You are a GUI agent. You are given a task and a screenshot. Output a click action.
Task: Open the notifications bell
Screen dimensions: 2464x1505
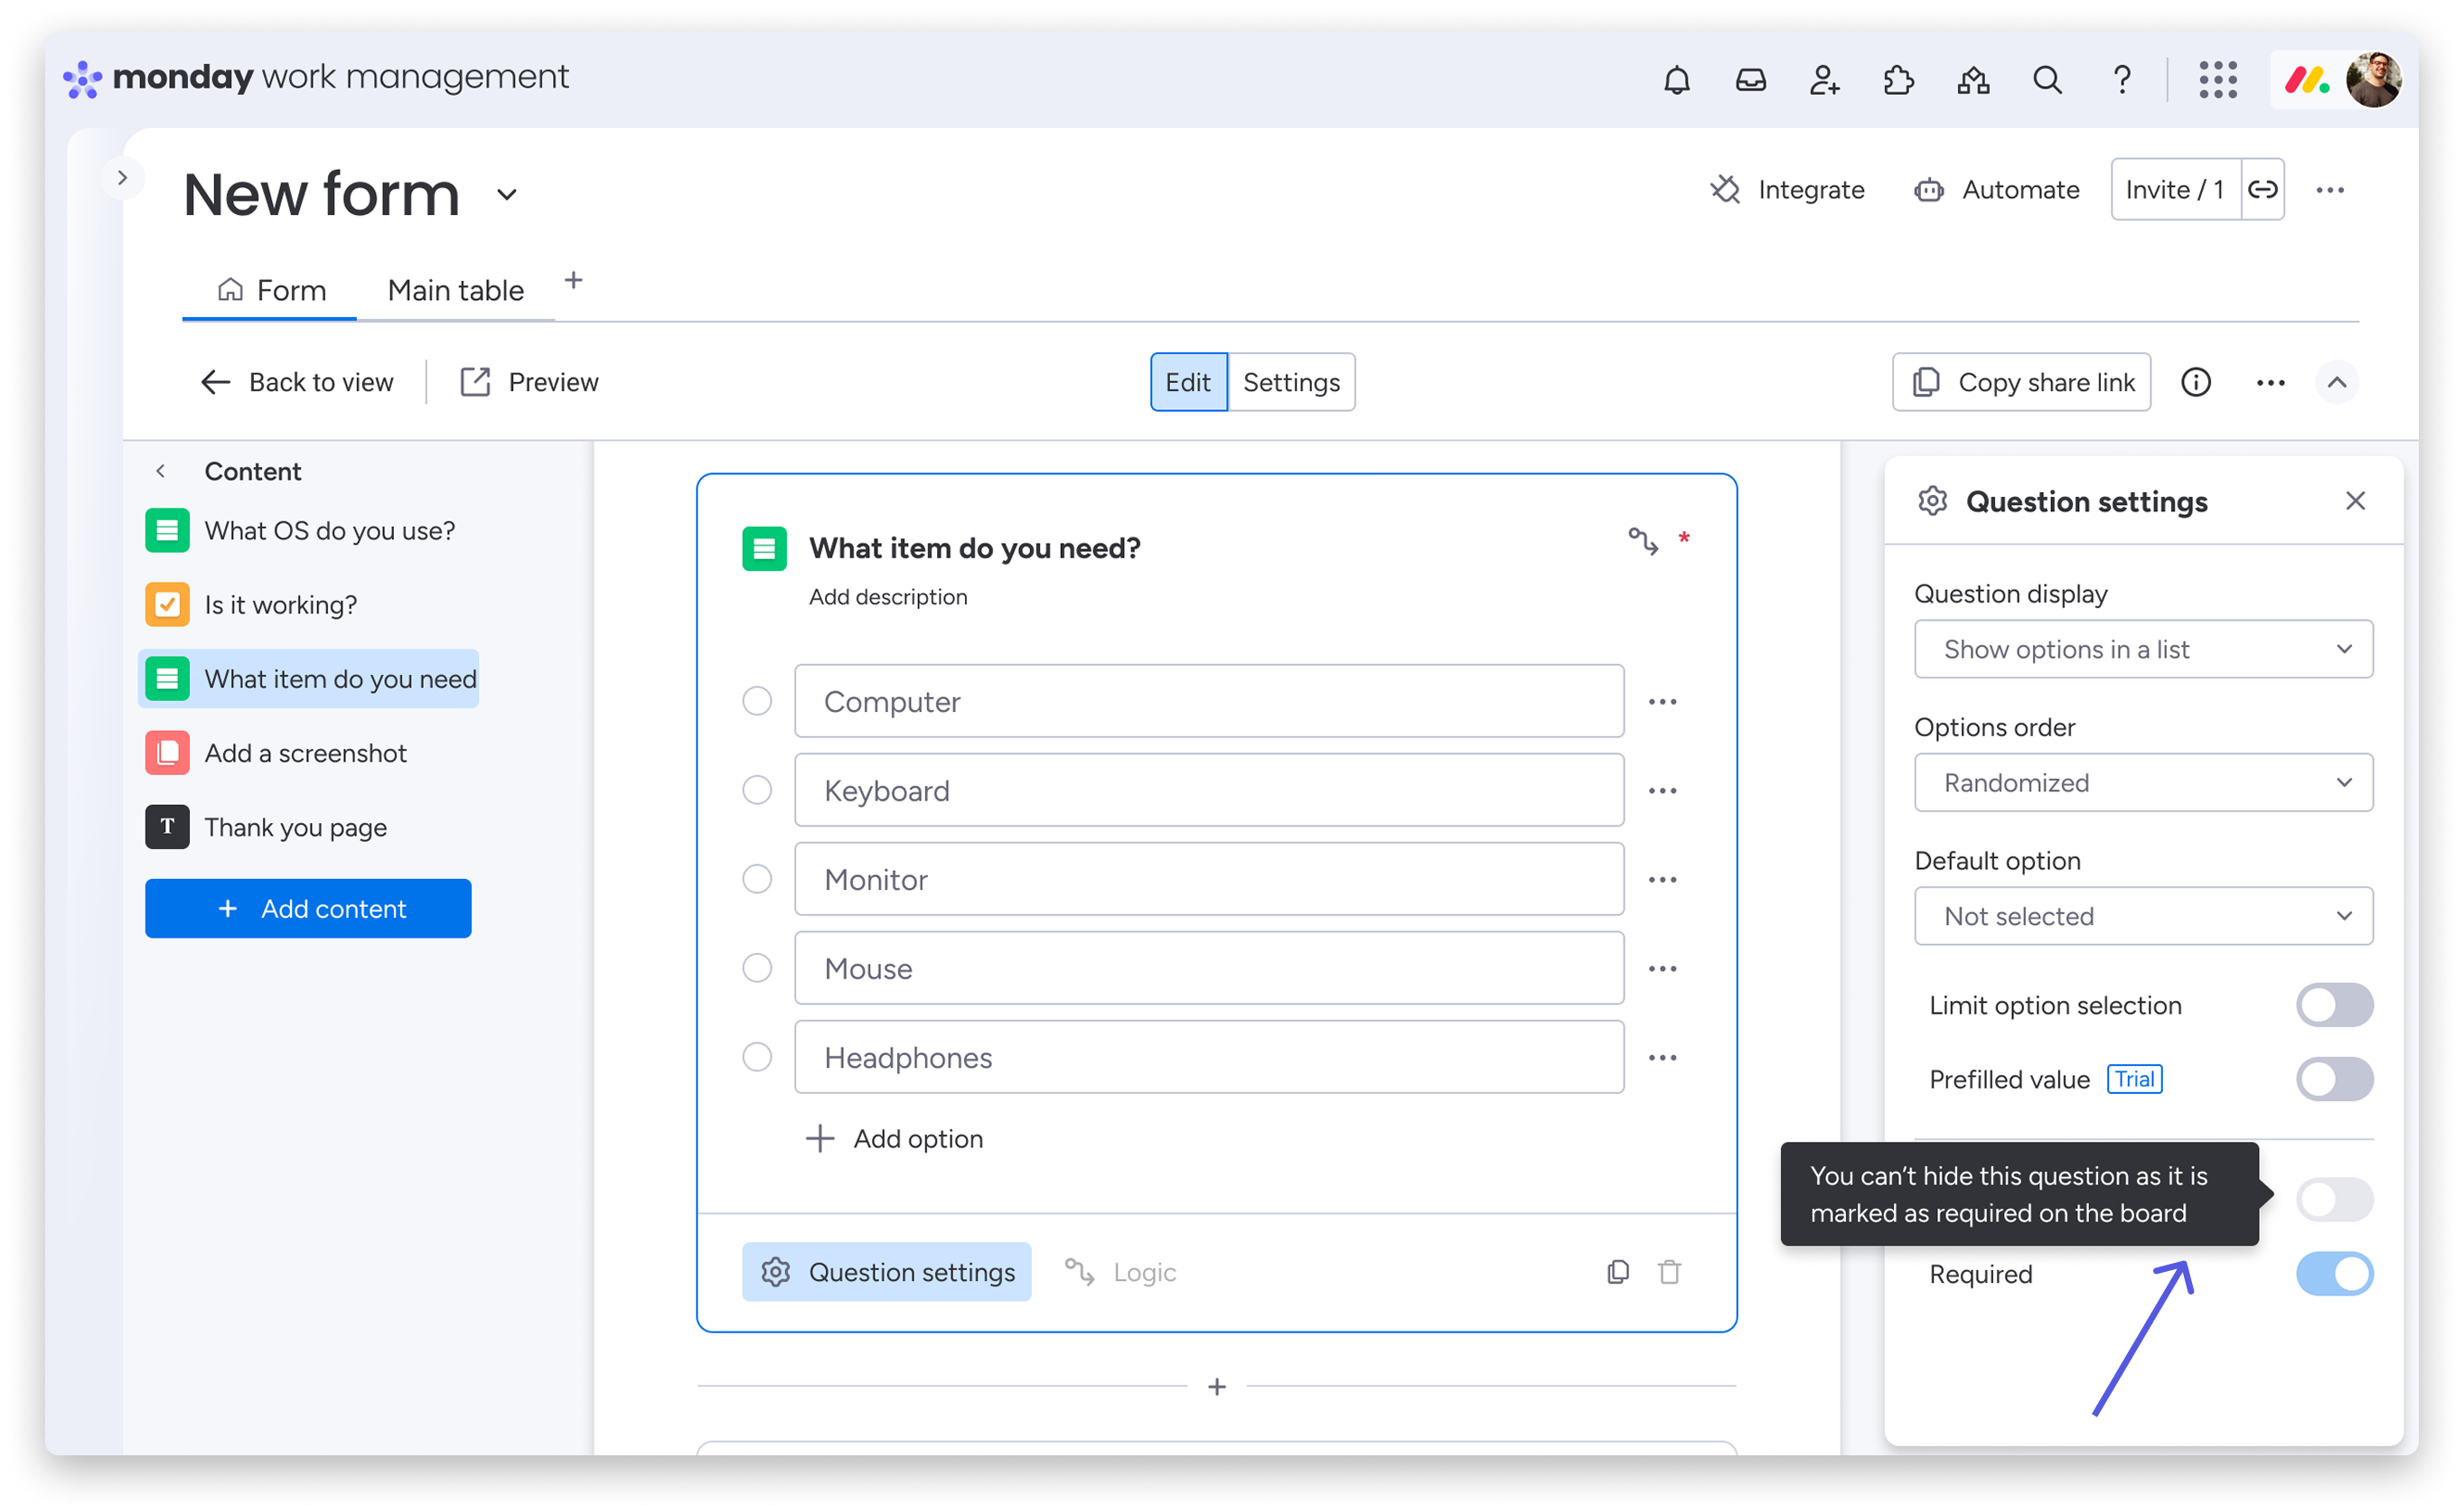pos(1676,79)
